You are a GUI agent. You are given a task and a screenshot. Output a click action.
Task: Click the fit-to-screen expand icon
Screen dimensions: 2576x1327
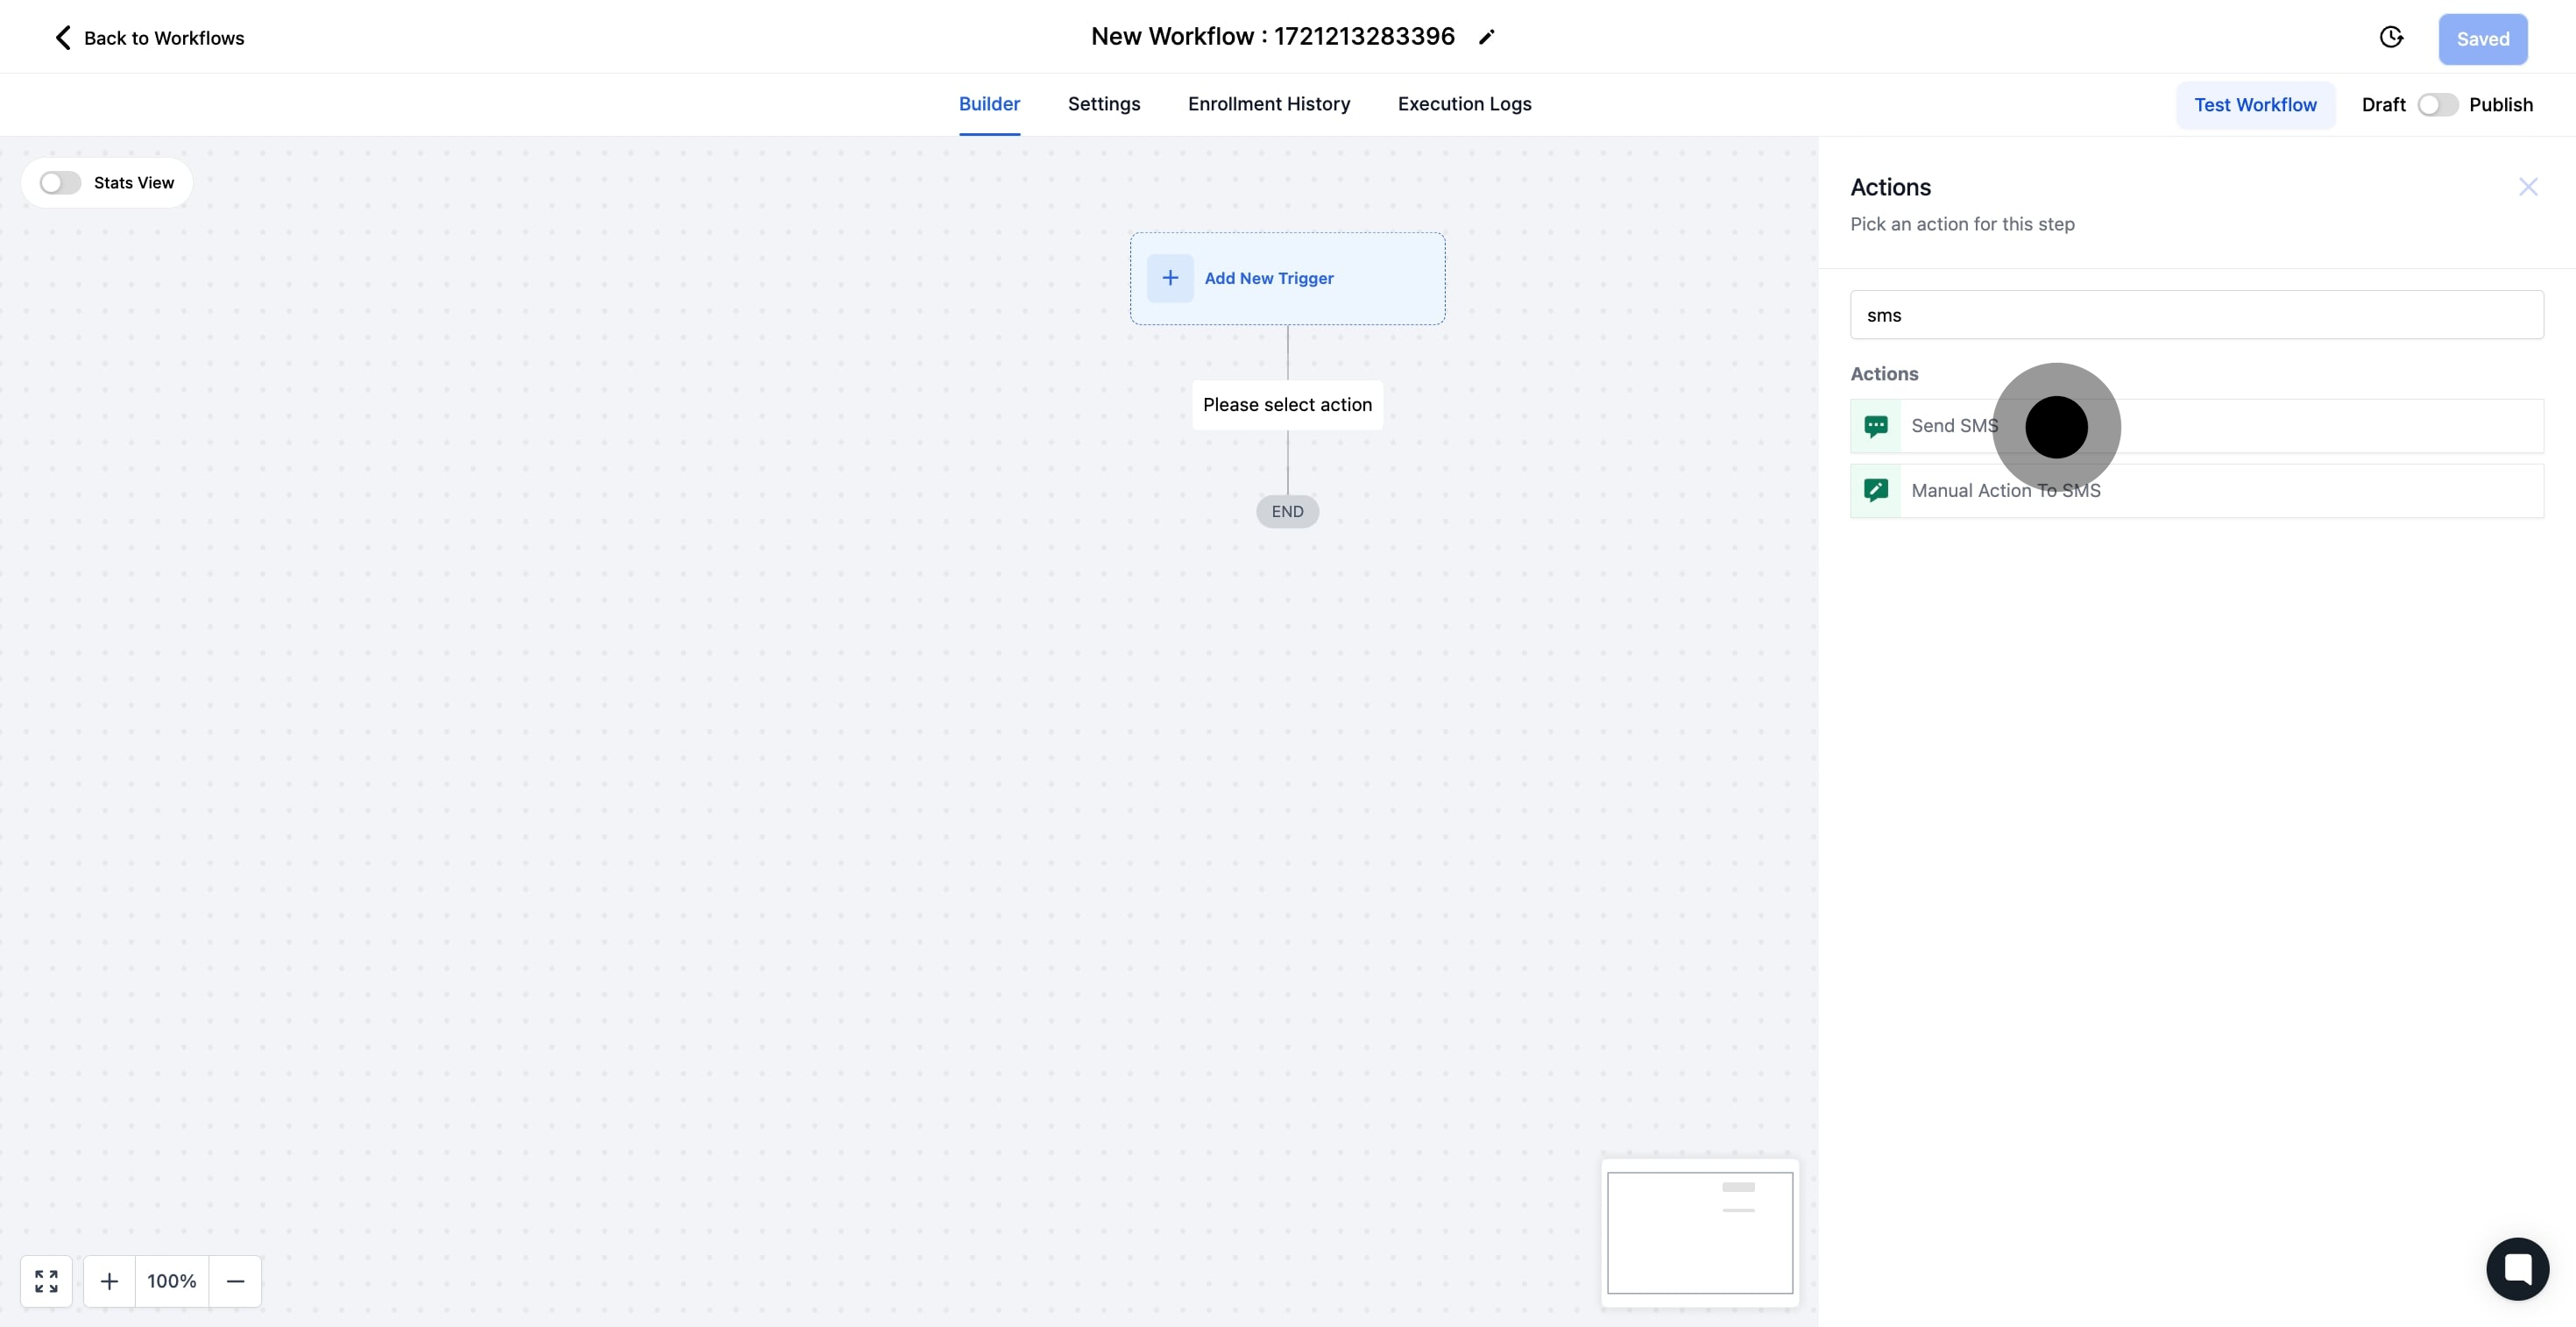click(46, 1281)
